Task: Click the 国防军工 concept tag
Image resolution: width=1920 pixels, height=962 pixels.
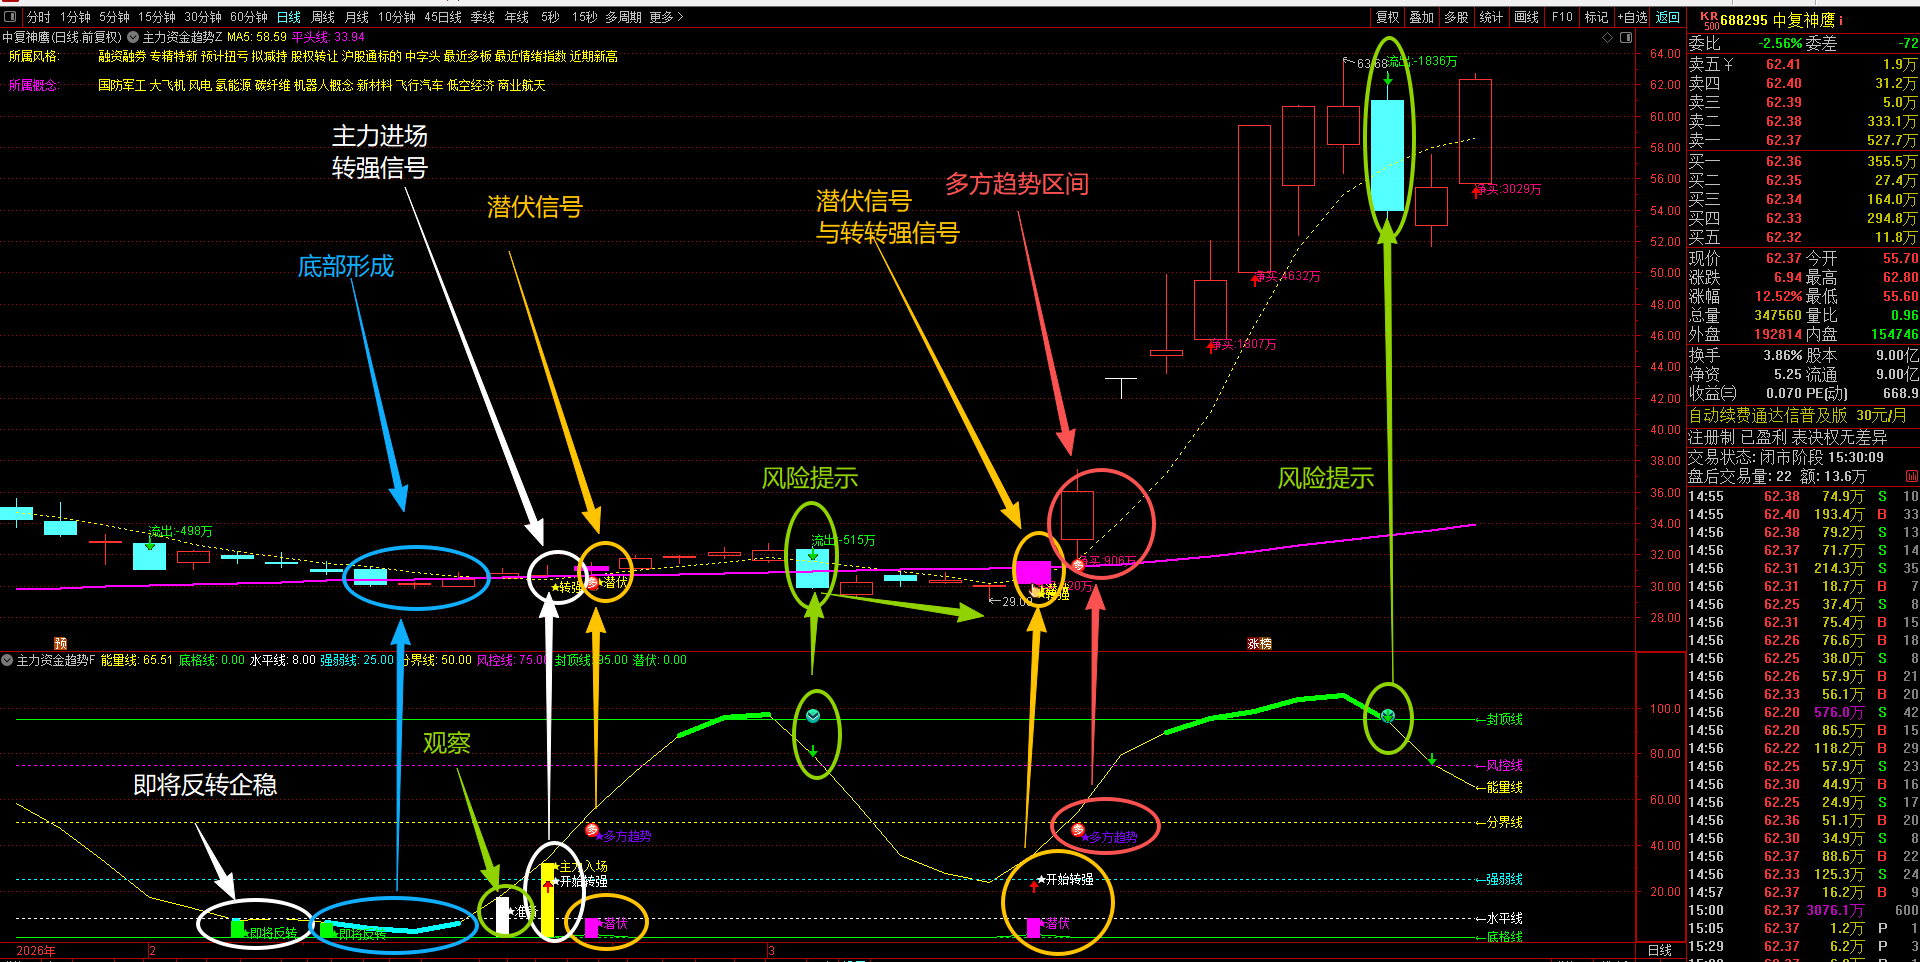Action: [122, 86]
